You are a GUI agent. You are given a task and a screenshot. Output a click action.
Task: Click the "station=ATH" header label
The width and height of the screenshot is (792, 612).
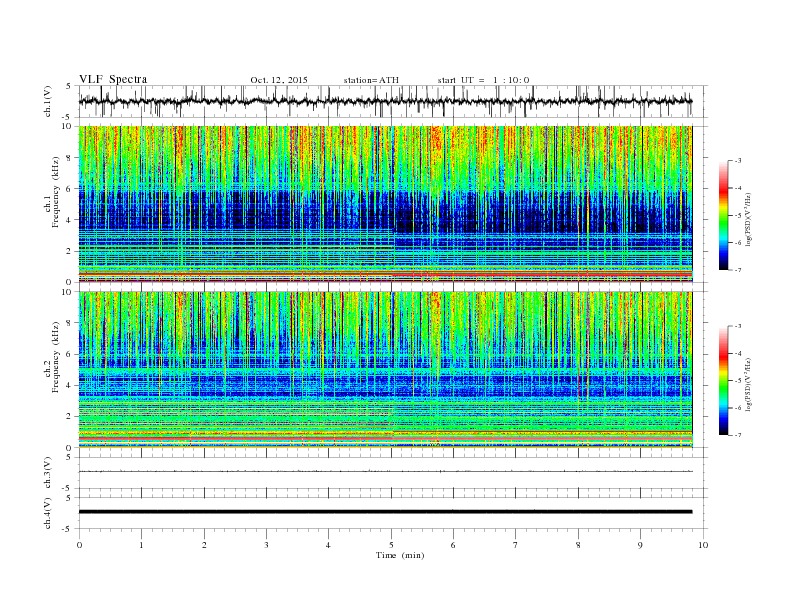coord(371,80)
